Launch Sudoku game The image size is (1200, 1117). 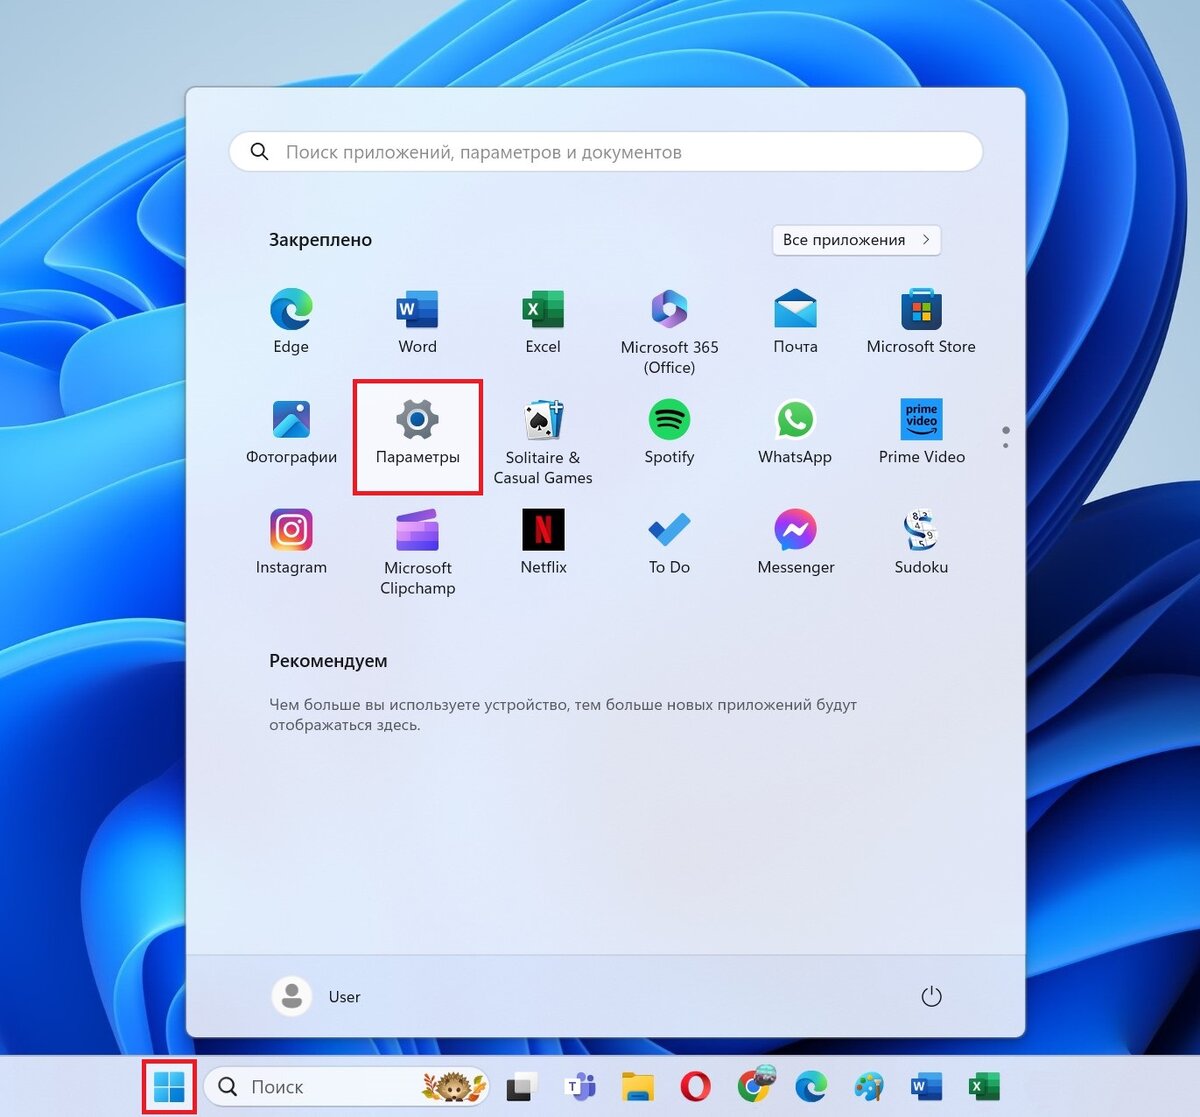(921, 541)
